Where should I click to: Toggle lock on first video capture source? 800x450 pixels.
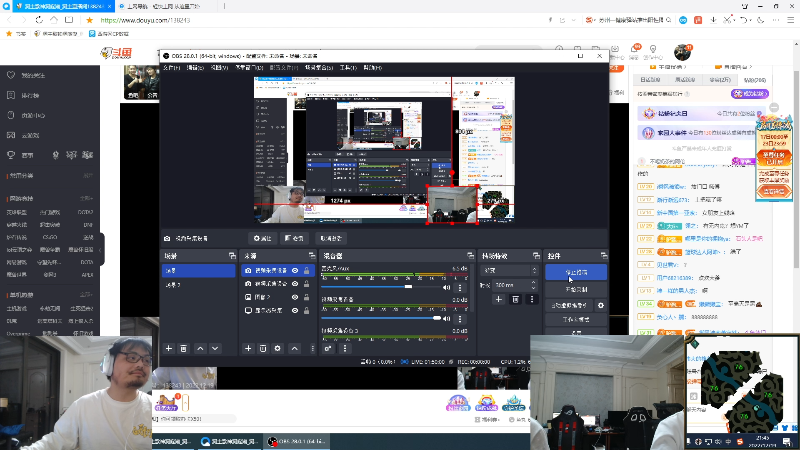pos(307,270)
